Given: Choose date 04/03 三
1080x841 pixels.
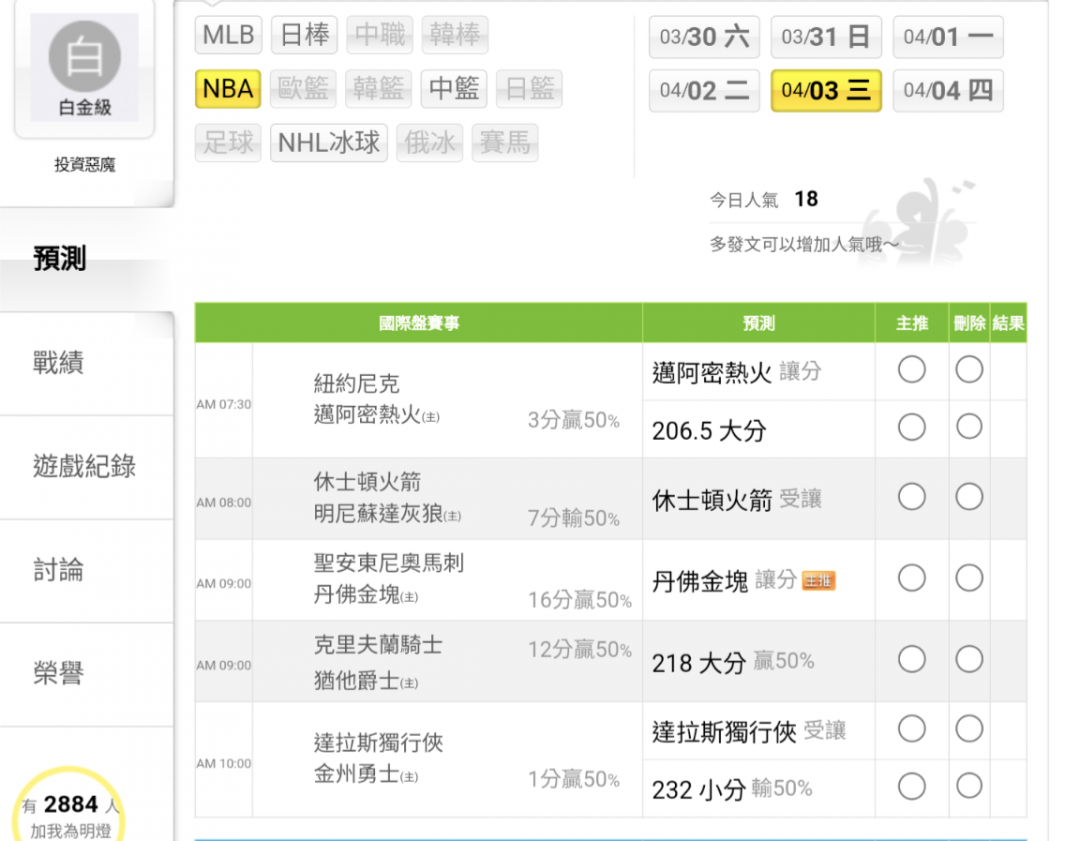Looking at the screenshot, I should (826, 91).
